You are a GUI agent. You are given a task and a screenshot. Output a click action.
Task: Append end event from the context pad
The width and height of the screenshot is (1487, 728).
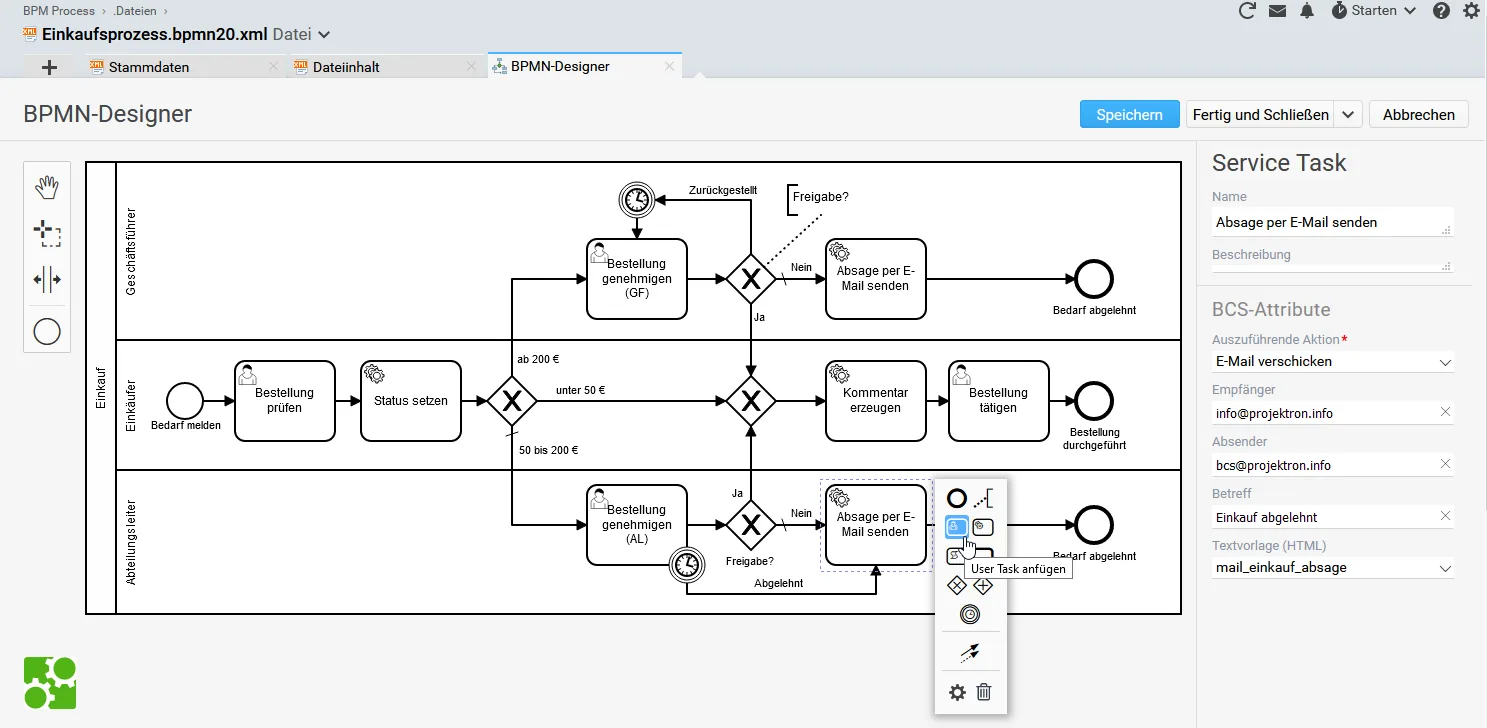(957, 497)
